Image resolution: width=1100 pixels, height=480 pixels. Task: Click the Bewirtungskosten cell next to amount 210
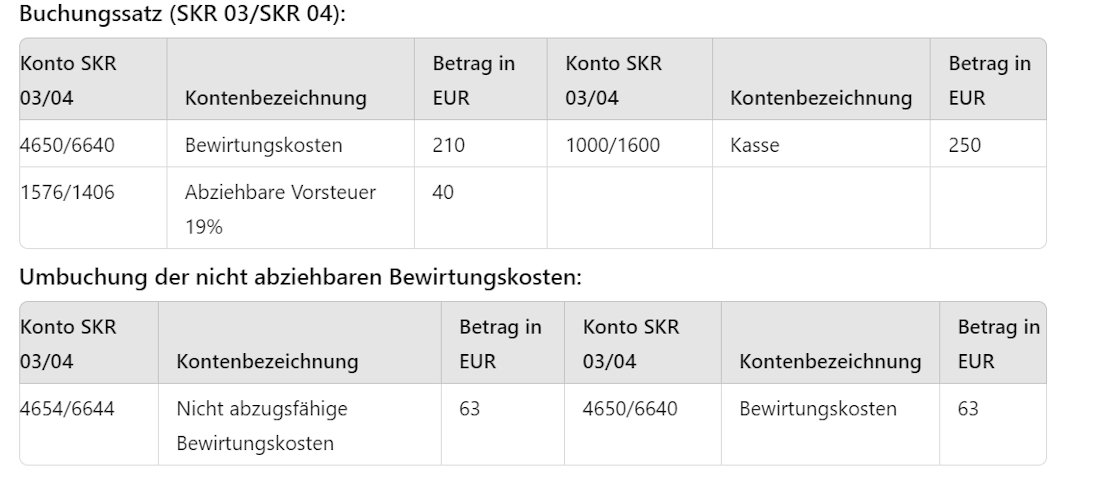(x=264, y=145)
